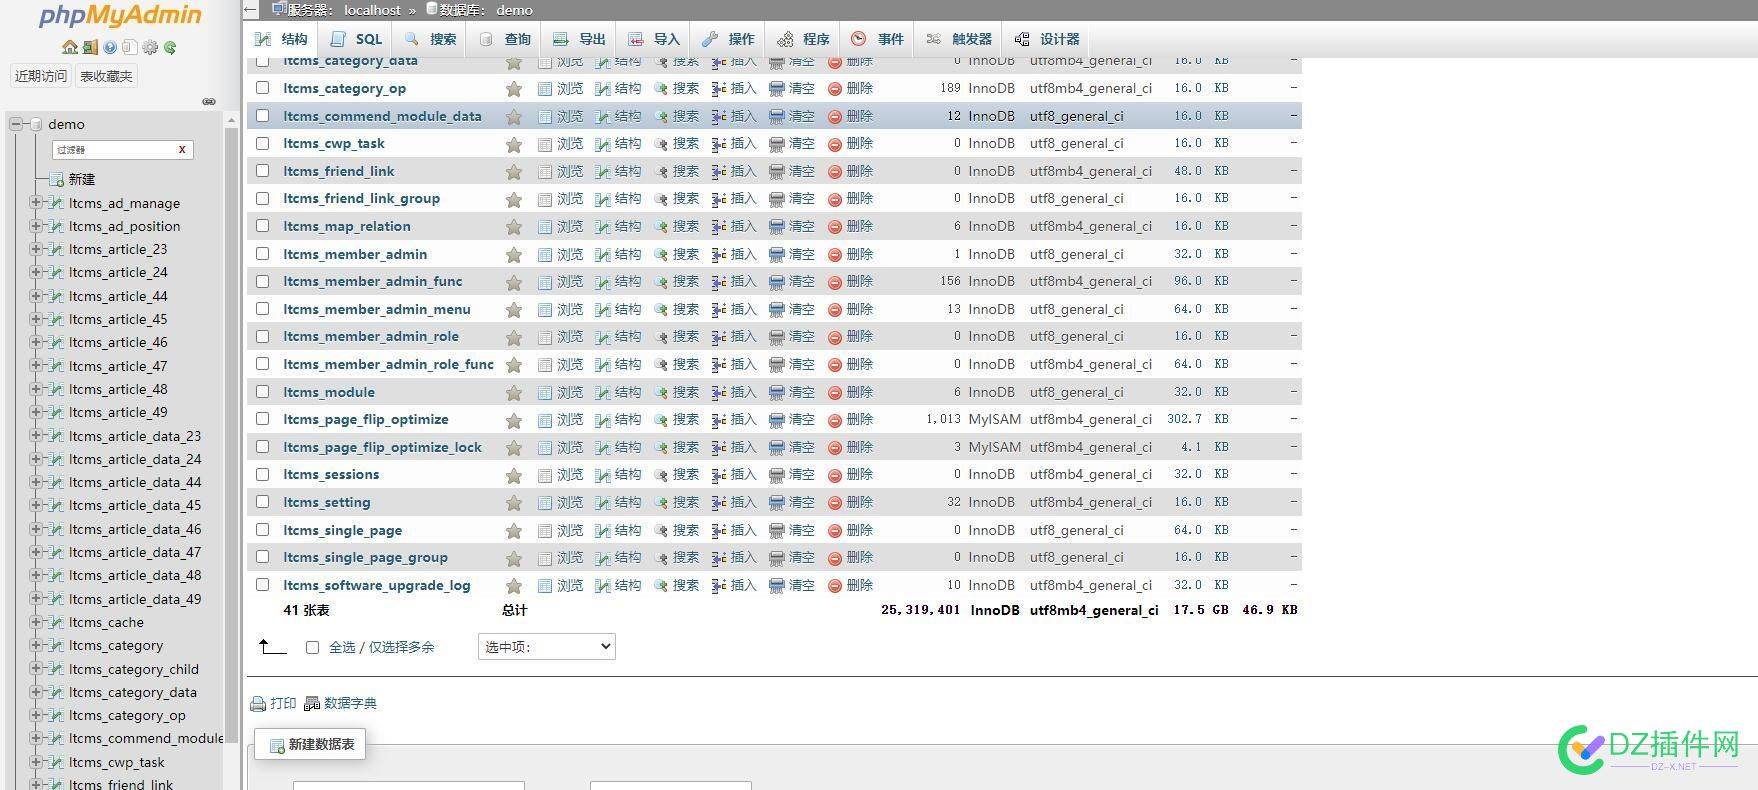Screen dimensions: 1758x790
Task: Expand ltcms_article_data_44 tree node
Action: (x=35, y=482)
